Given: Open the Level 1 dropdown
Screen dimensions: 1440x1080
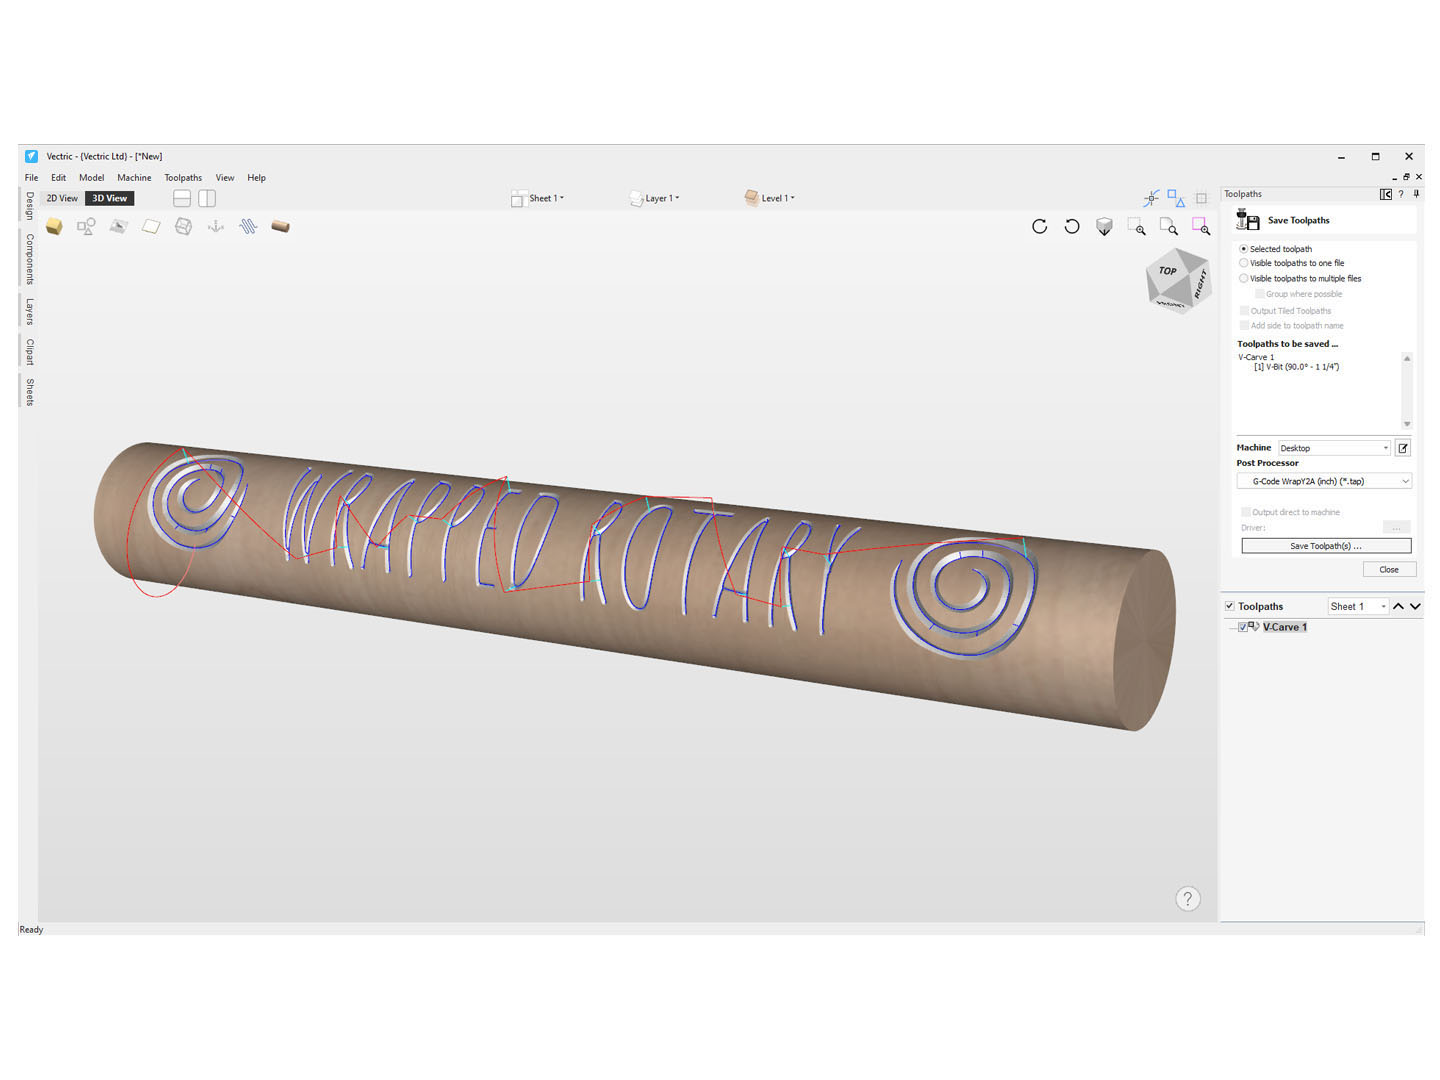Looking at the screenshot, I should 770,198.
